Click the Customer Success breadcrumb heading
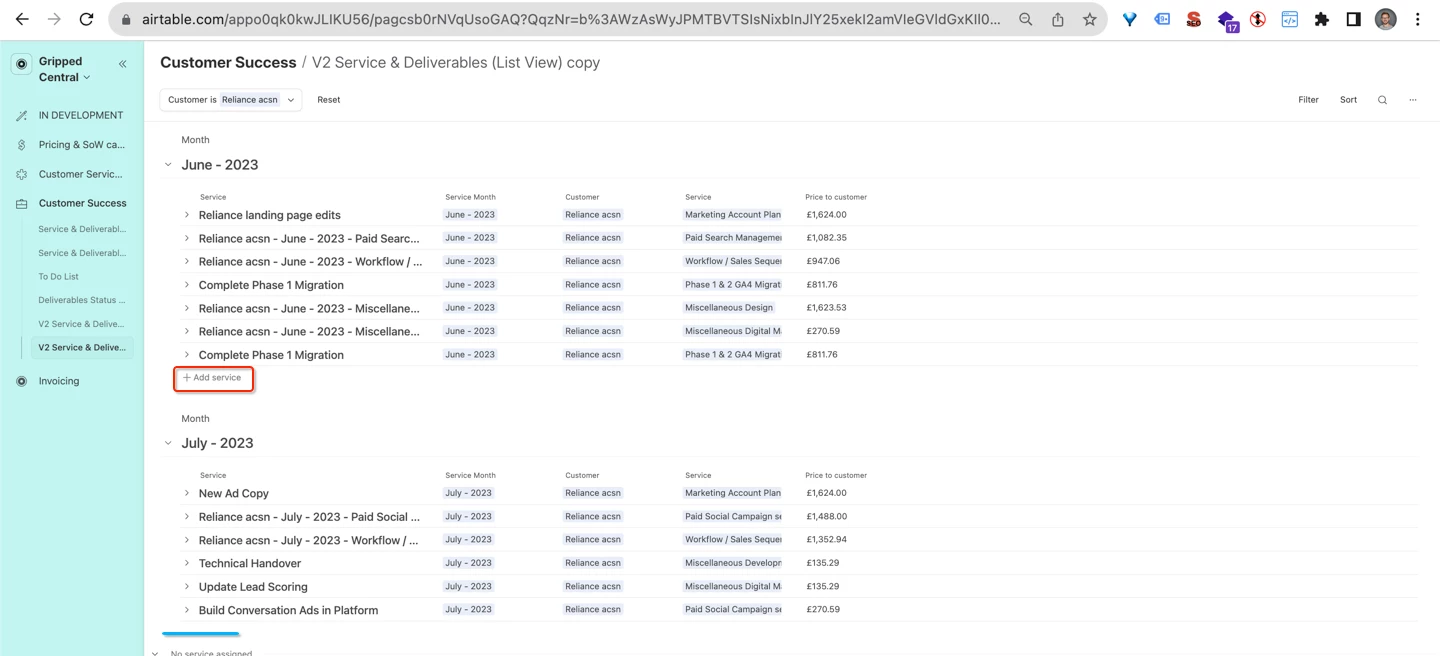 coord(228,62)
